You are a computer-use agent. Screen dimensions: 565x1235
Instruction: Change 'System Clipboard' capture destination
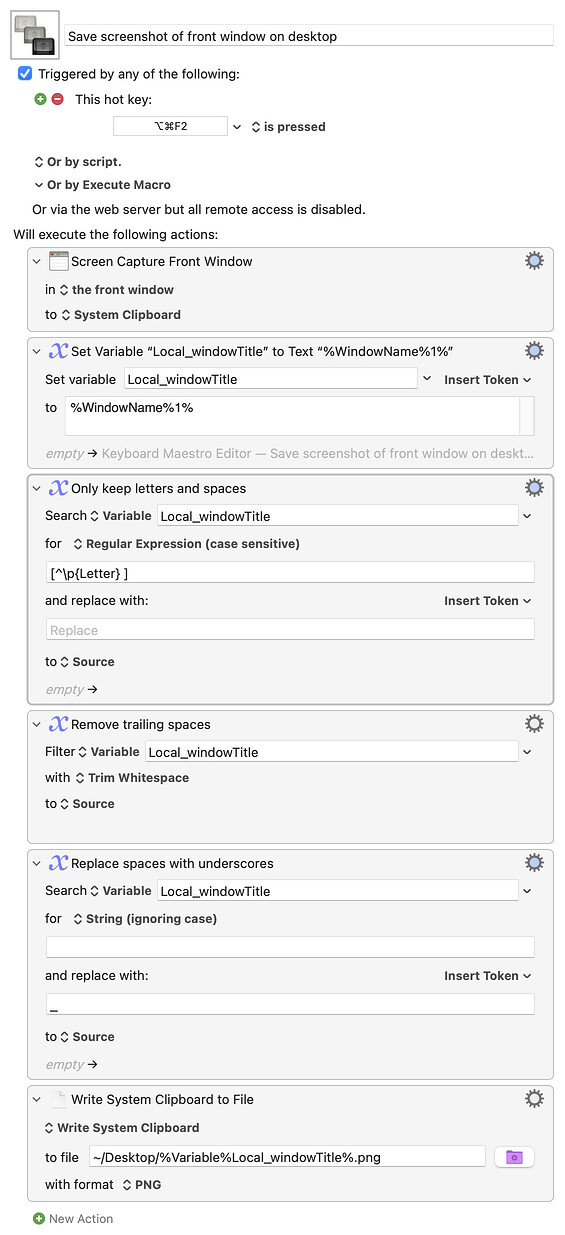tap(121, 315)
